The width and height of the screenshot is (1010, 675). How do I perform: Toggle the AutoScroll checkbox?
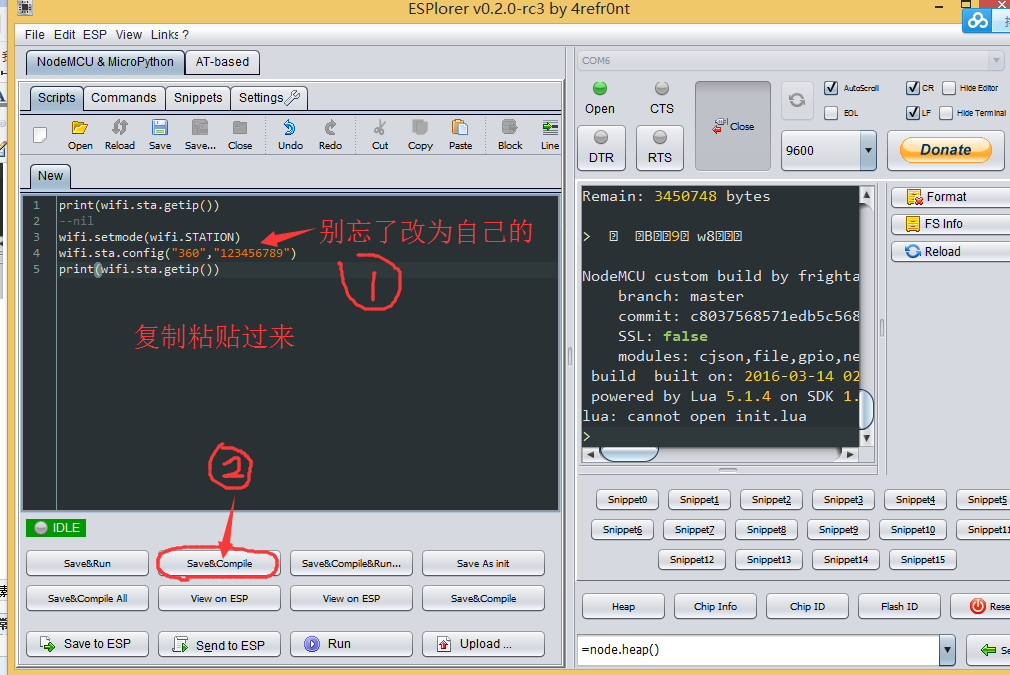[831, 88]
